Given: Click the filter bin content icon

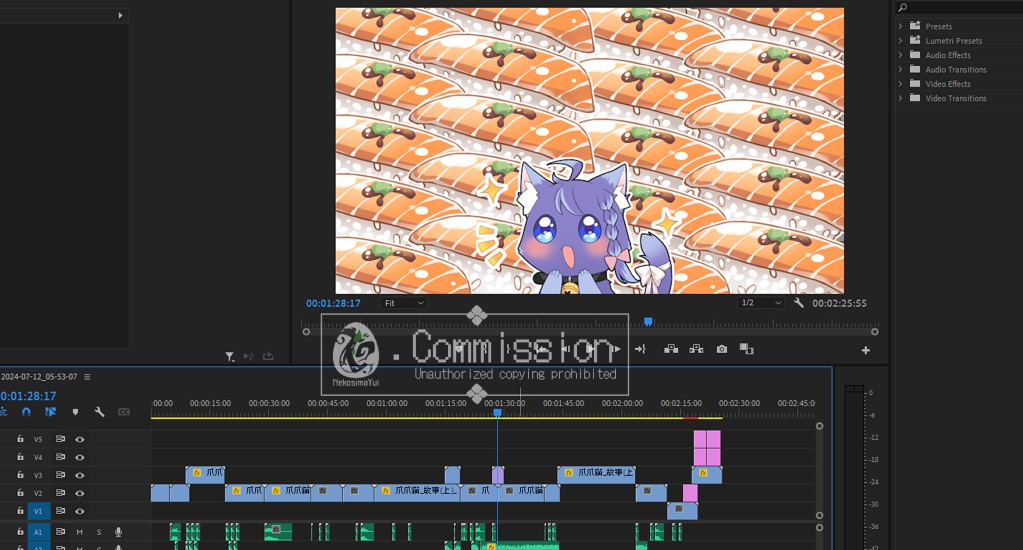Looking at the screenshot, I should point(230,356).
